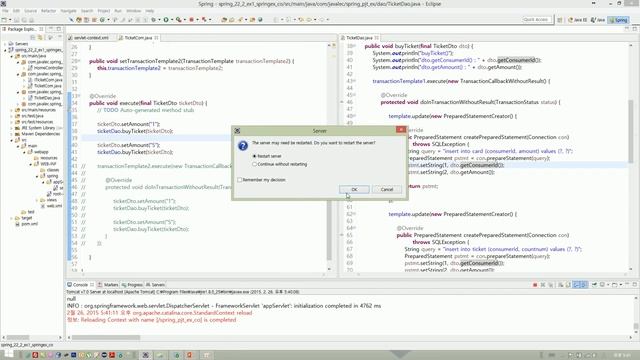Close the Server dialog with X
Screen dimensions: 640x360
400,130
